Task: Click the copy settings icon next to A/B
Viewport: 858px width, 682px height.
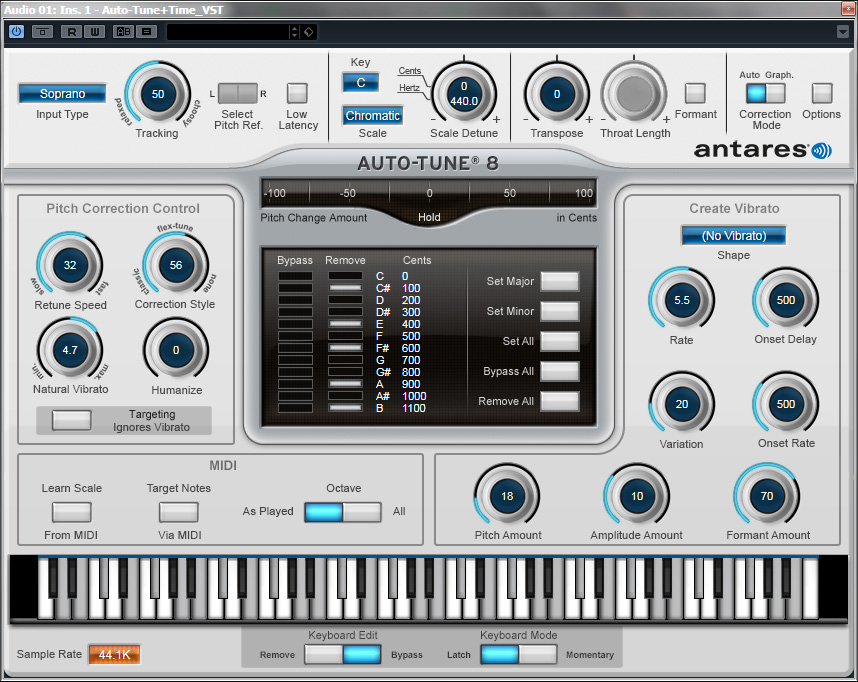Action: click(146, 32)
